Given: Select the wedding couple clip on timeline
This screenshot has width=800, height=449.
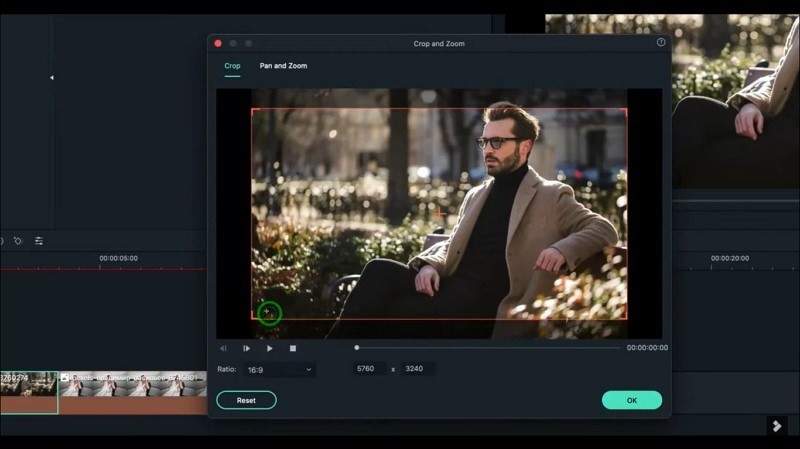Looking at the screenshot, I should click(x=133, y=392).
